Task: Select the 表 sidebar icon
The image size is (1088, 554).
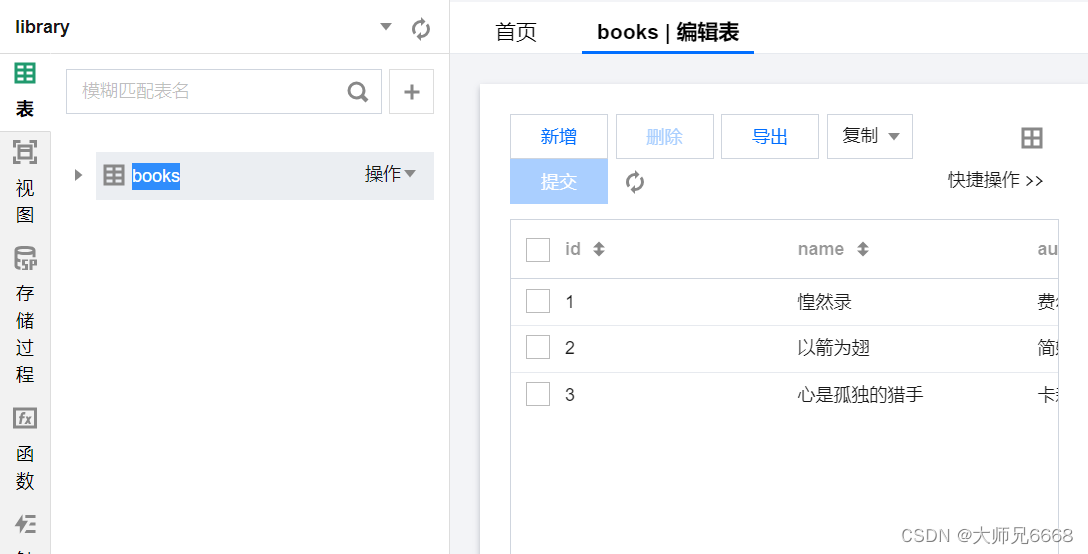Action: pos(25,90)
